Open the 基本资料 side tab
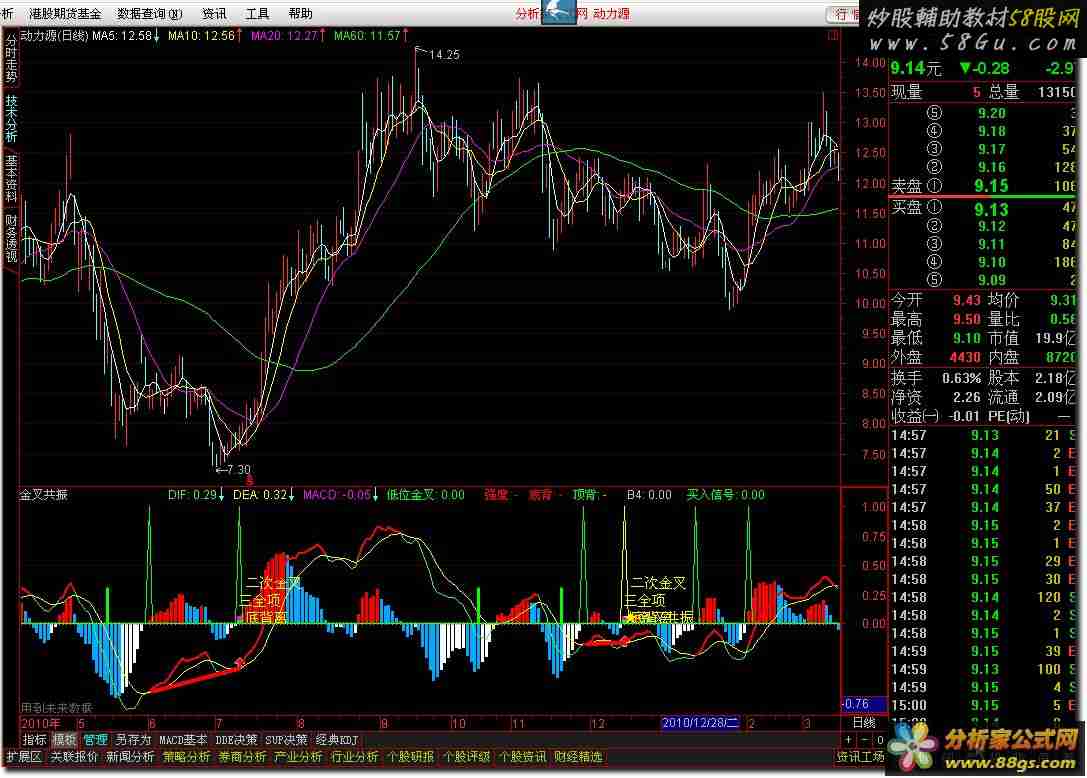This screenshot has width=1087, height=778. coord(11,178)
